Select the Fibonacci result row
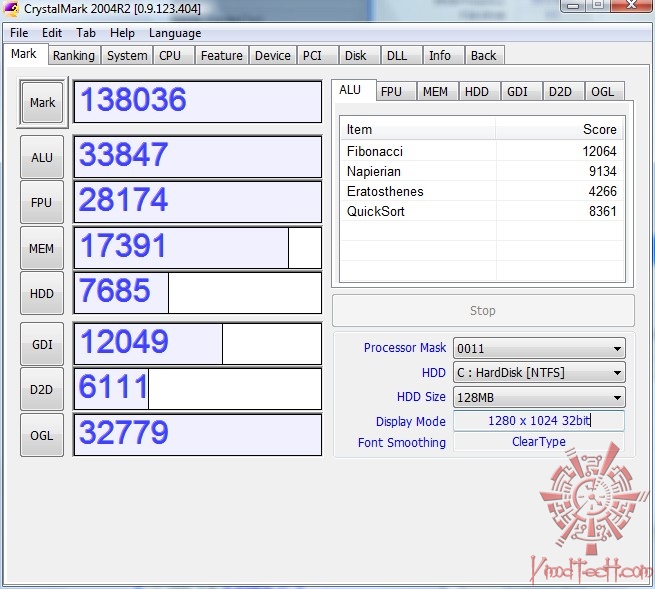 (x=482, y=151)
